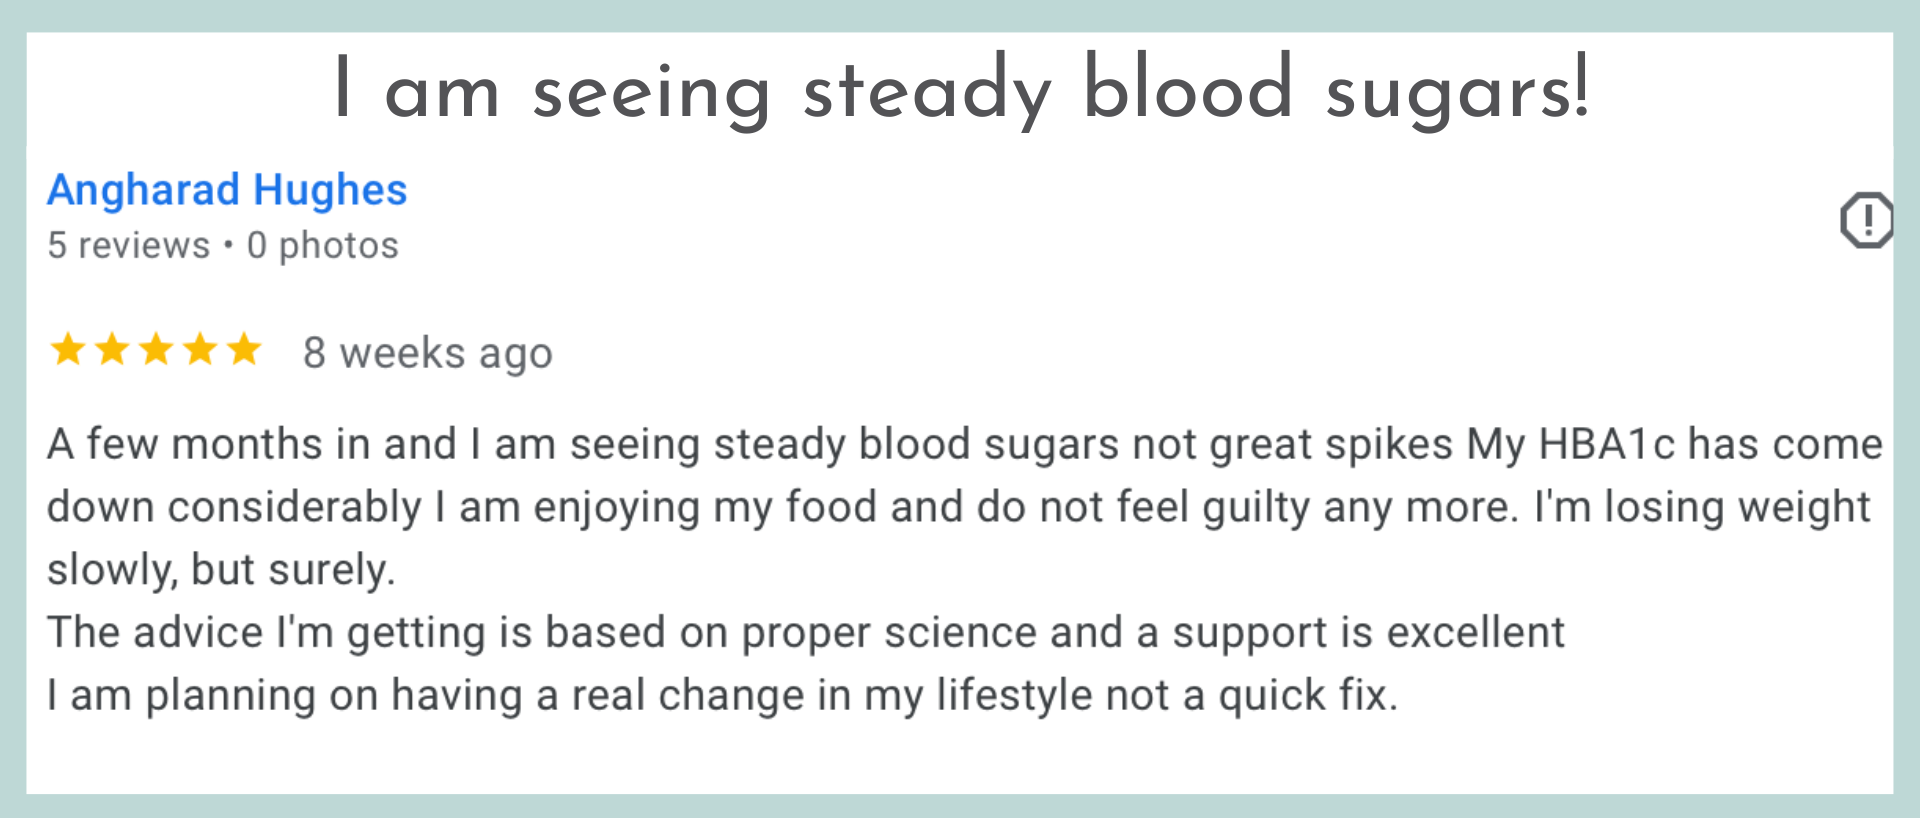Click the review line starting "down considerably"

click(x=958, y=507)
